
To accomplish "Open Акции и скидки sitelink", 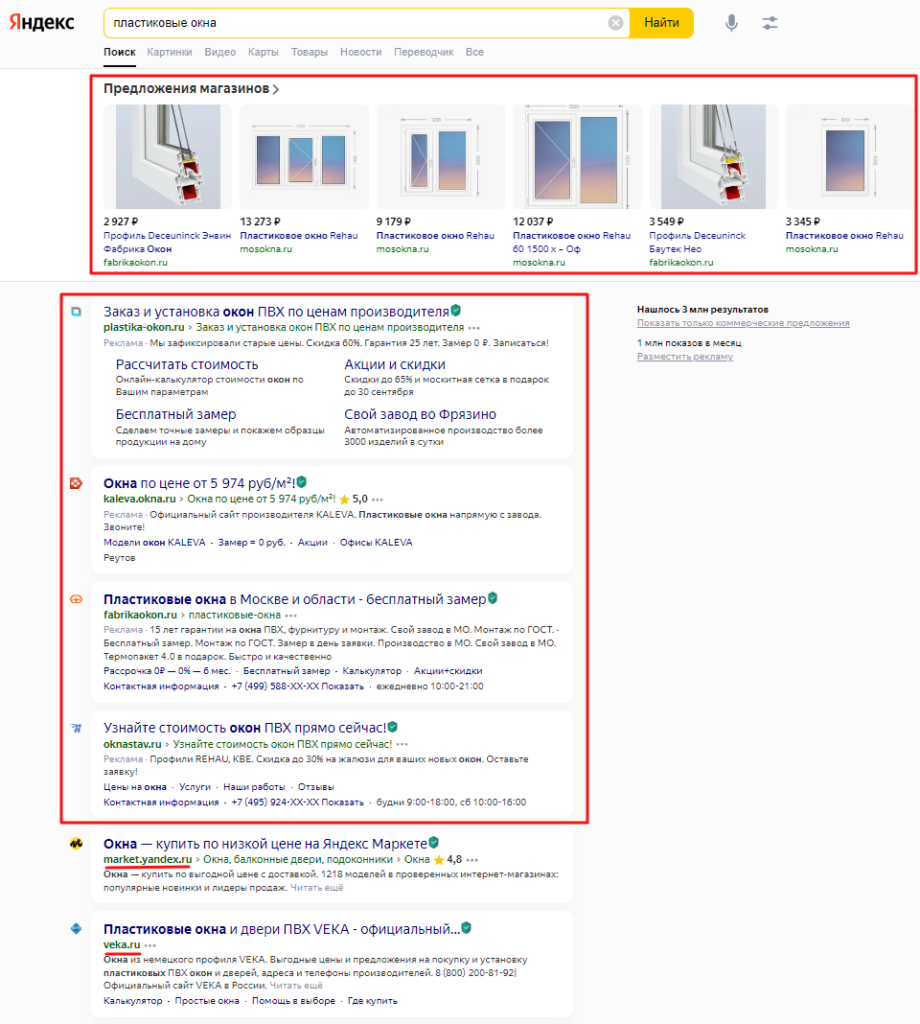I will tap(395, 364).
